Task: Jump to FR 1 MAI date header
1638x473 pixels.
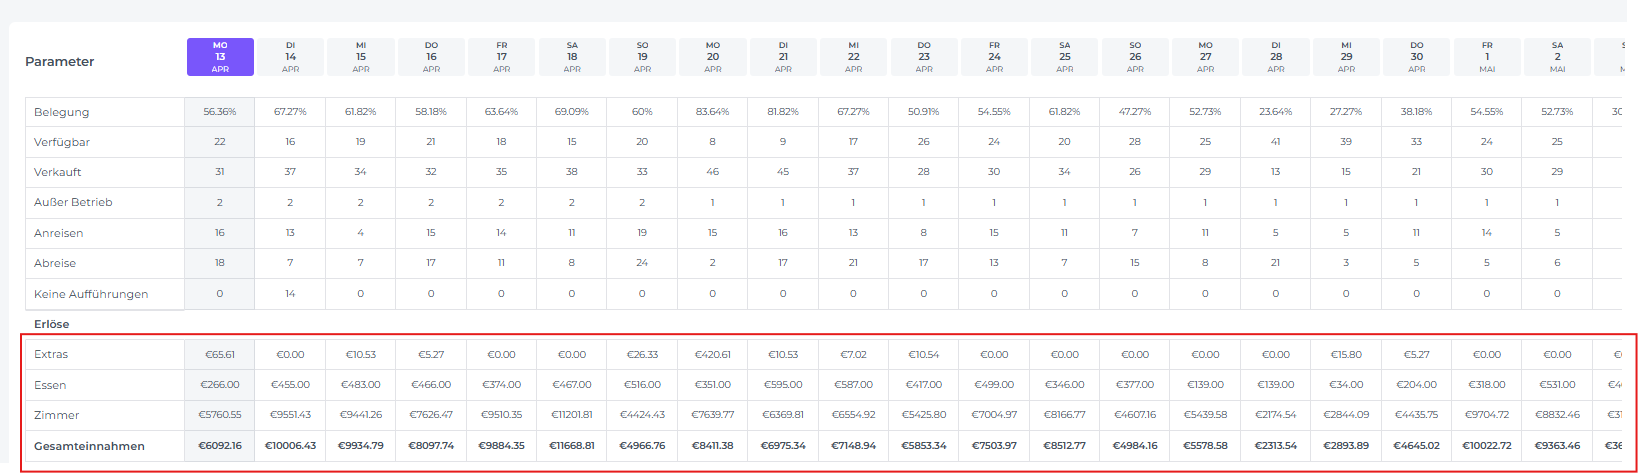Action: point(1487,57)
